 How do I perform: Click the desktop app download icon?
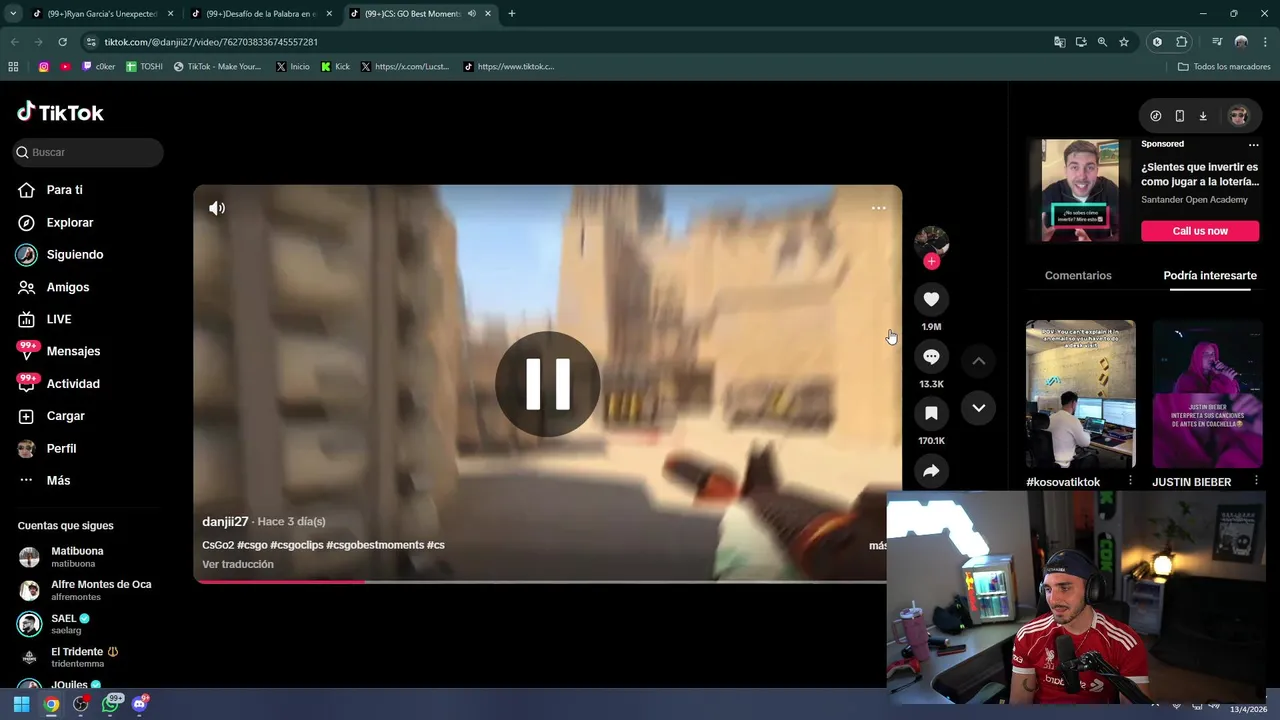coord(1203,116)
